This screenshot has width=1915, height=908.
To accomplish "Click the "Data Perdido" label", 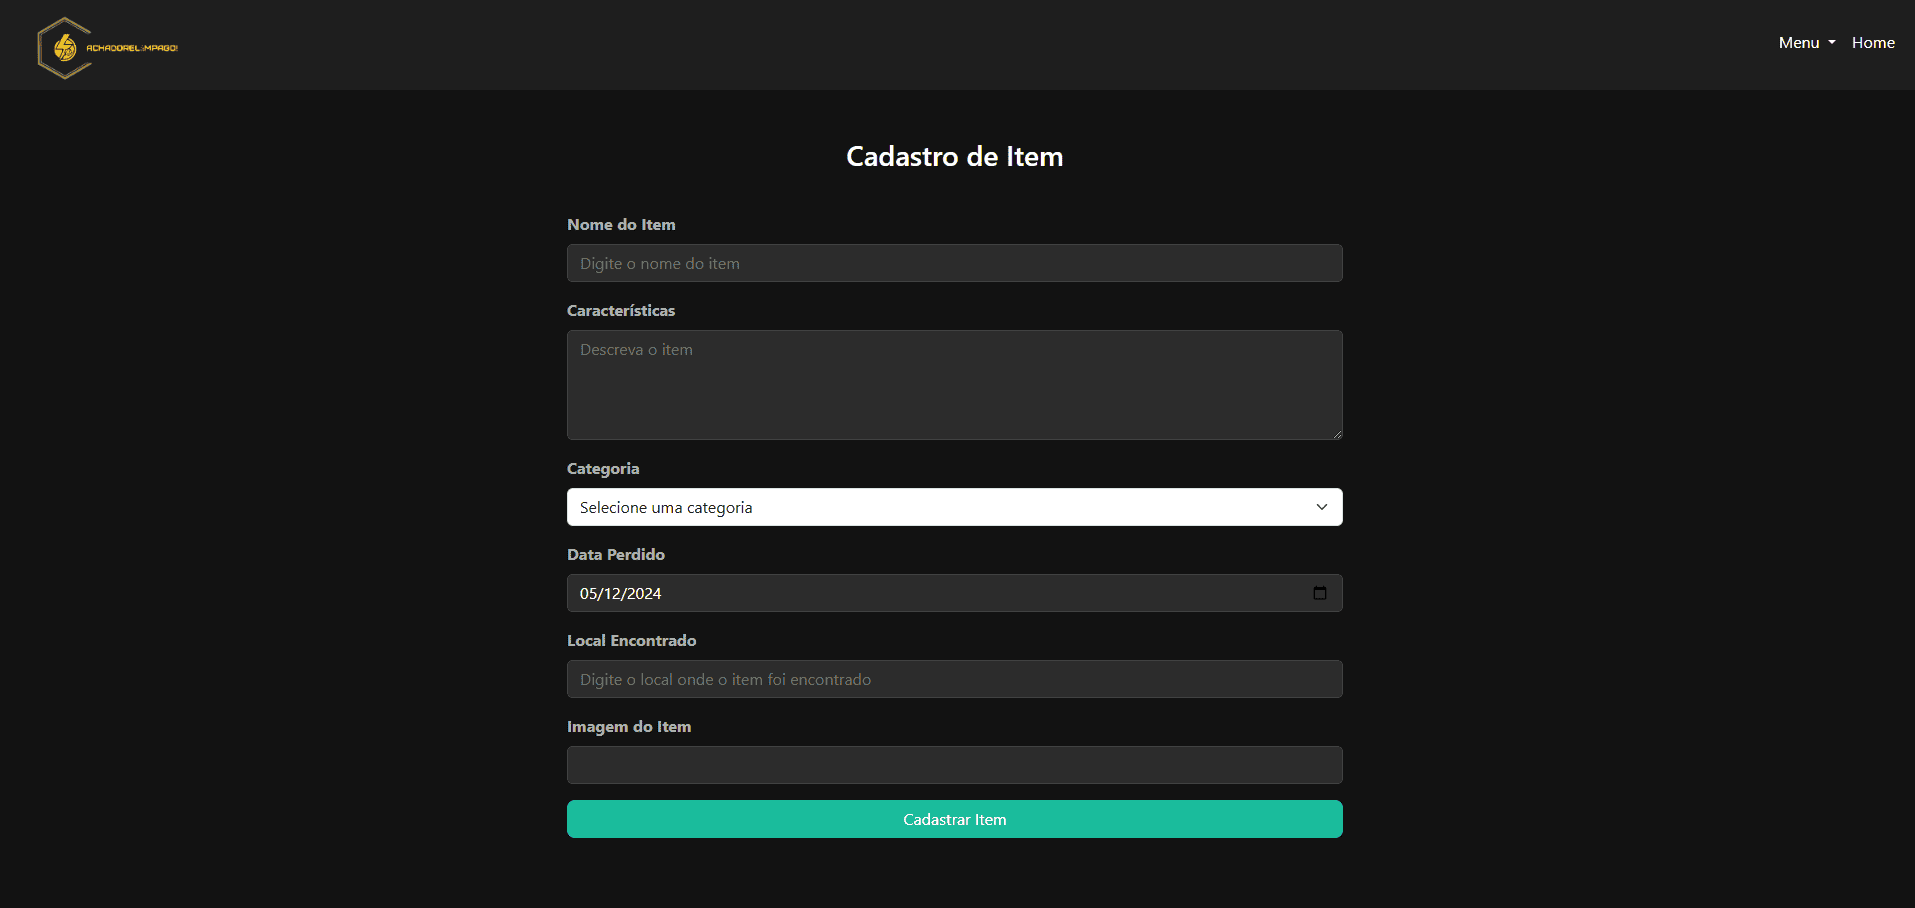I will click(x=616, y=555).
